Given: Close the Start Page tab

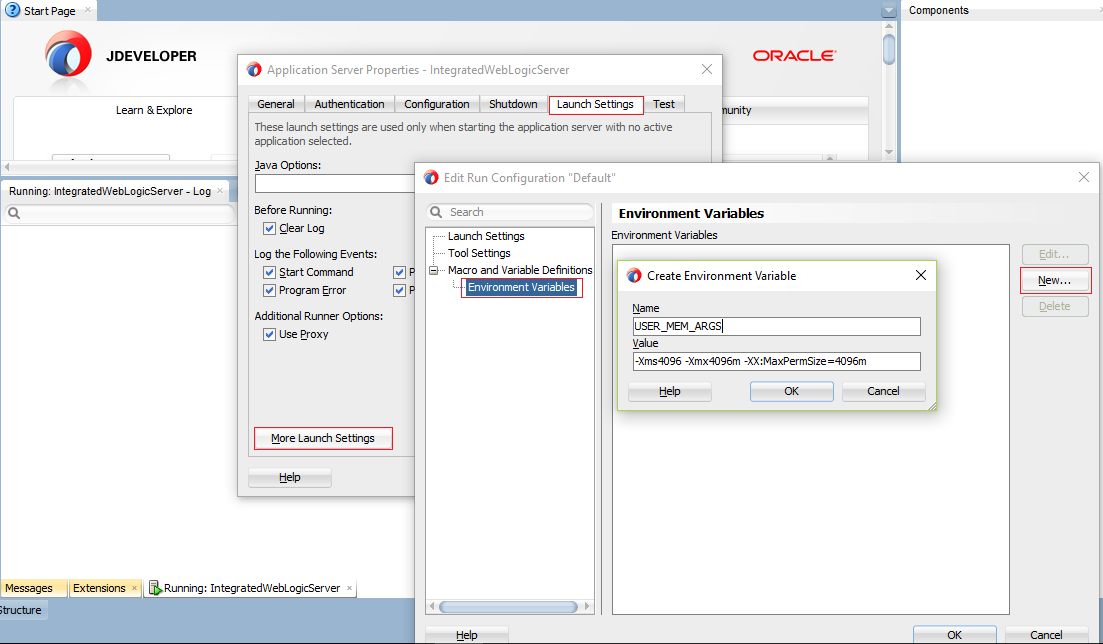Looking at the screenshot, I should [88, 10].
